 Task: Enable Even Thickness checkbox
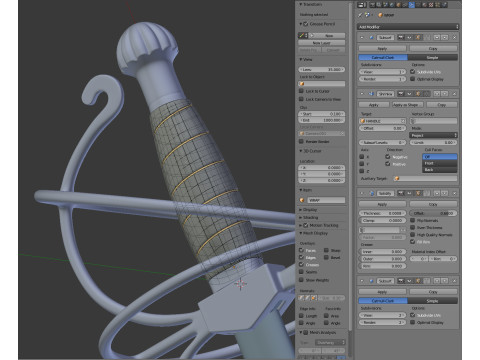coord(412,227)
